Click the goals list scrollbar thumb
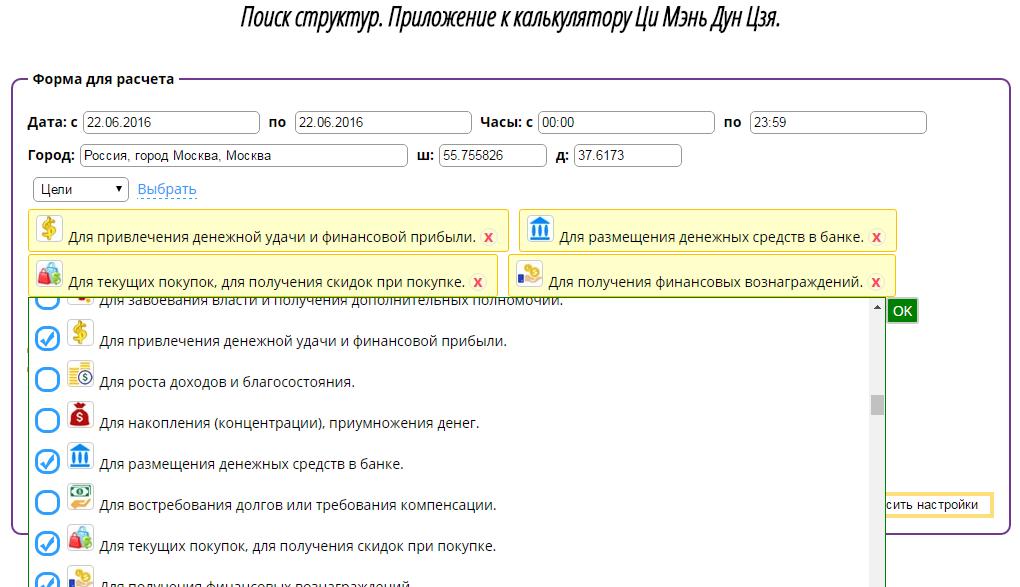This screenshot has height=587, width=1020. coord(878,405)
